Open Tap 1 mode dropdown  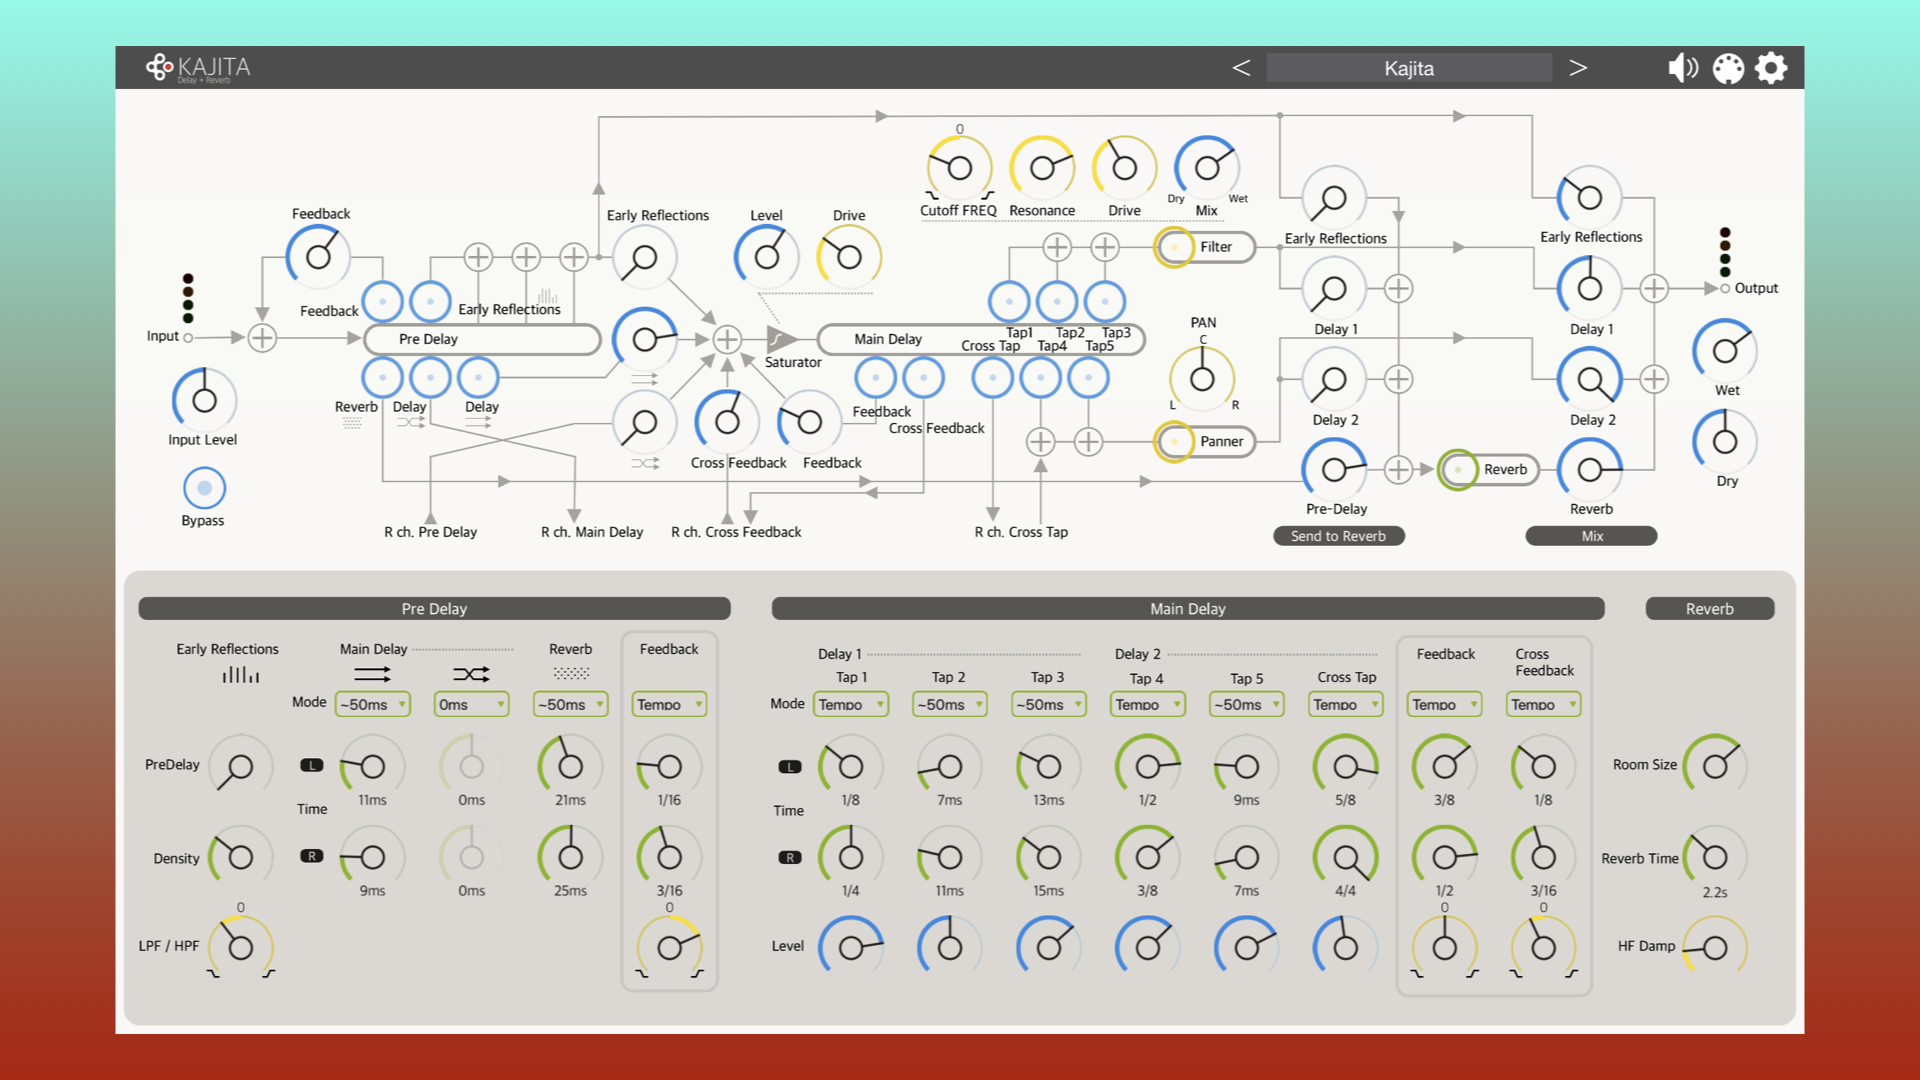pos(851,704)
